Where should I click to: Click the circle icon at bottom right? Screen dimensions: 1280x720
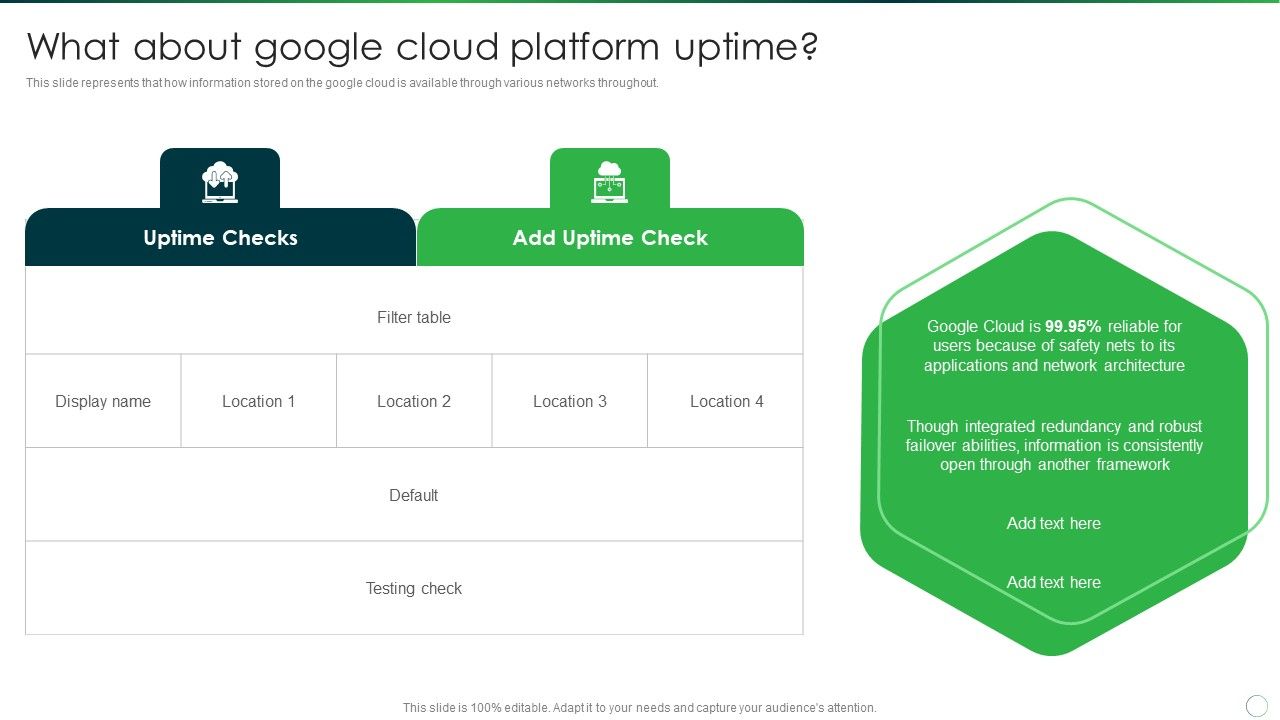point(1256,704)
